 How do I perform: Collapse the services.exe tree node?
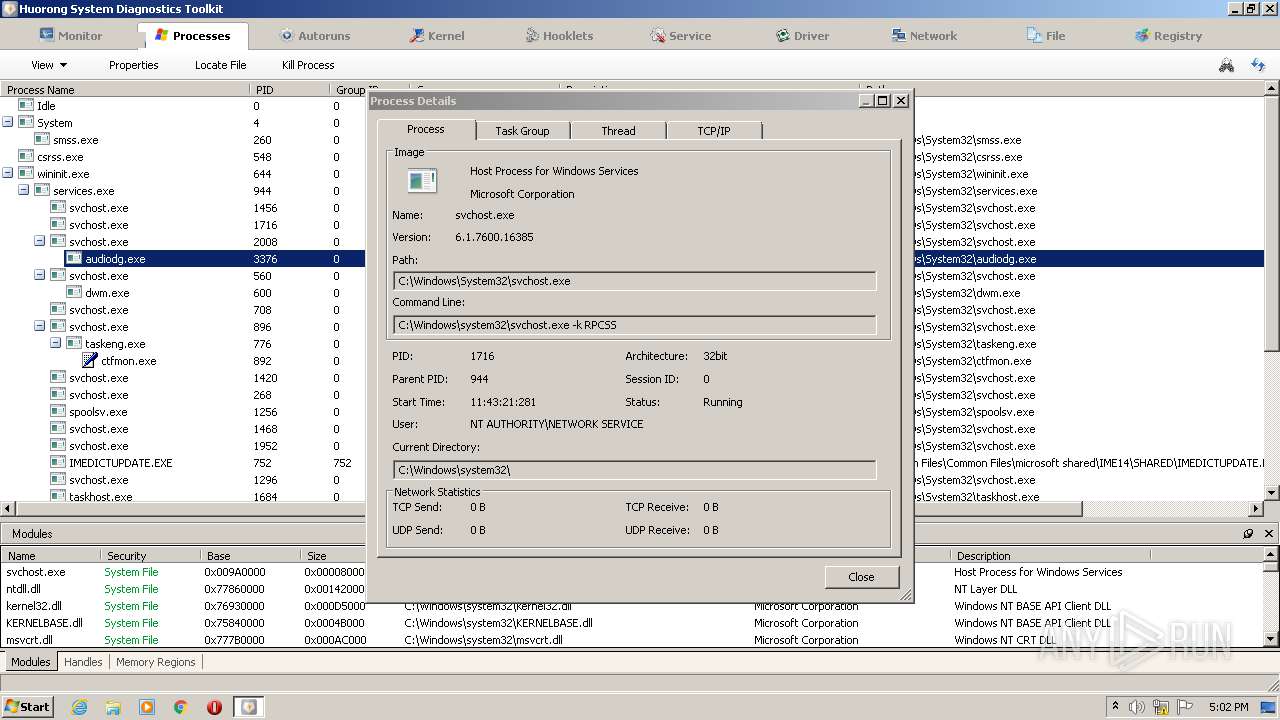click(x=23, y=190)
